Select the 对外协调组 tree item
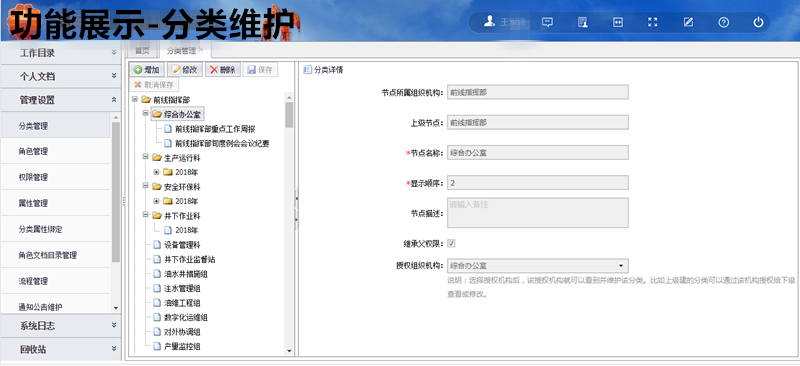 pyautogui.click(x=177, y=332)
